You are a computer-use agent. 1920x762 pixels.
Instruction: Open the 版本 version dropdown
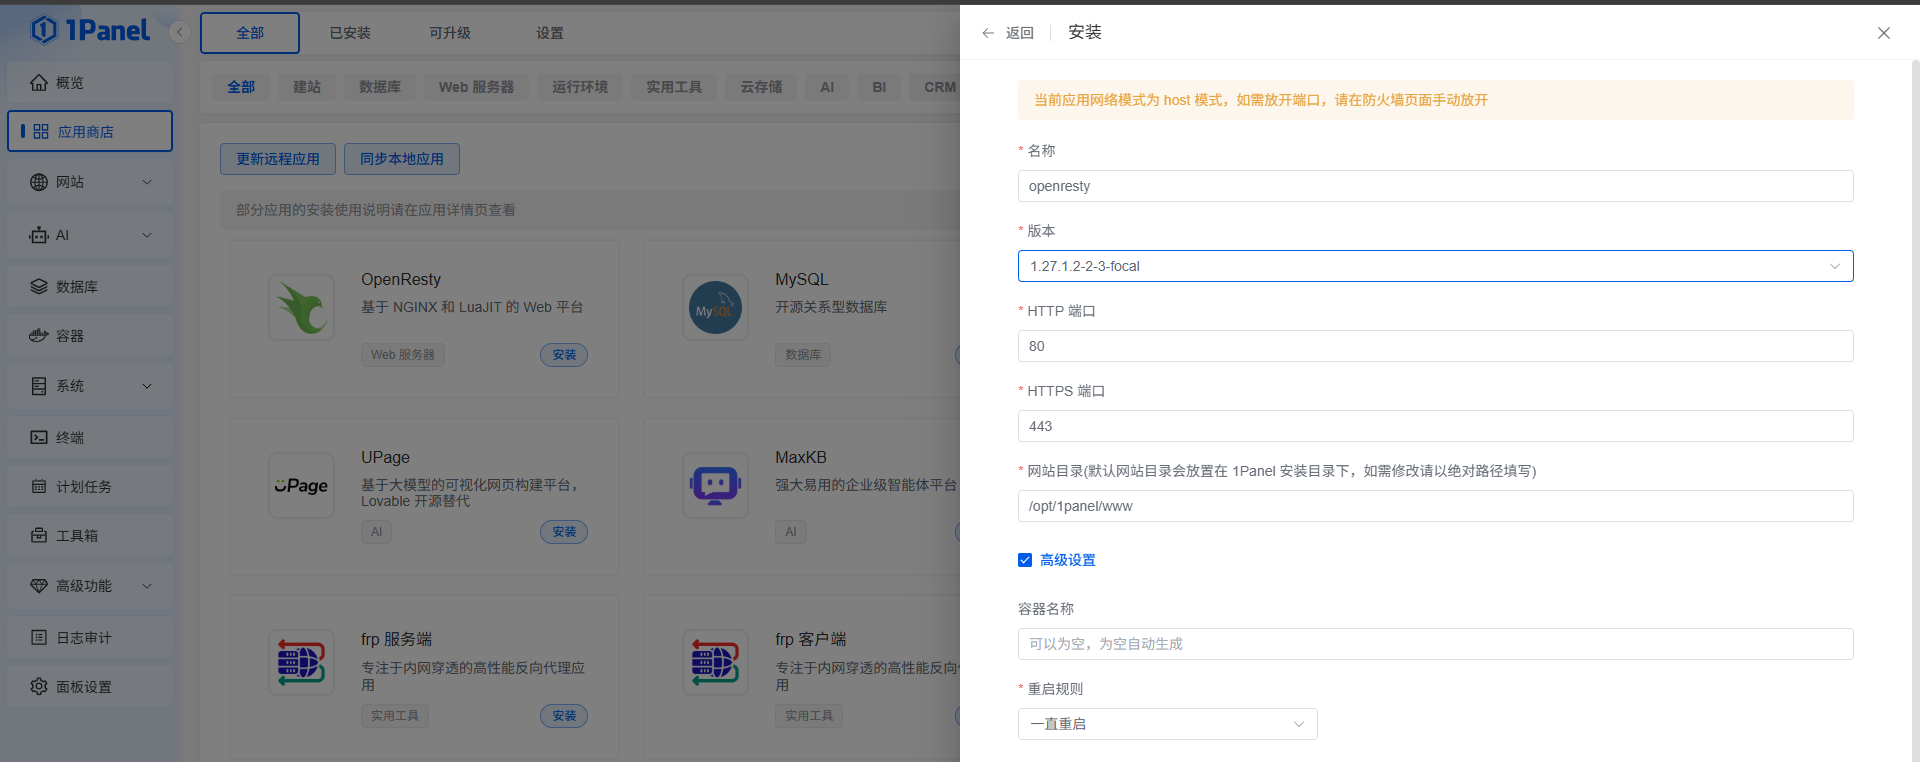(1435, 266)
